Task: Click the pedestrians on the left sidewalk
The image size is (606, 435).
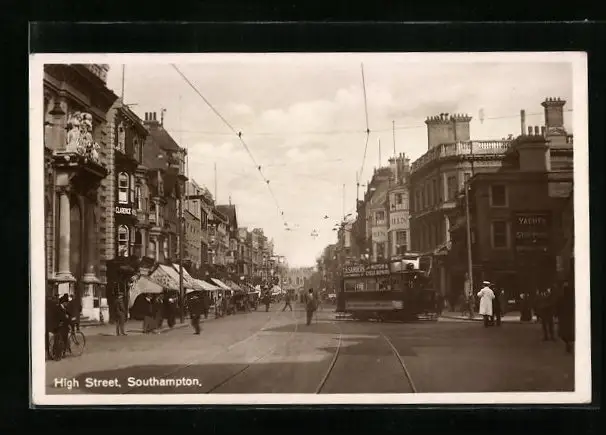Action: pyautogui.click(x=150, y=312)
